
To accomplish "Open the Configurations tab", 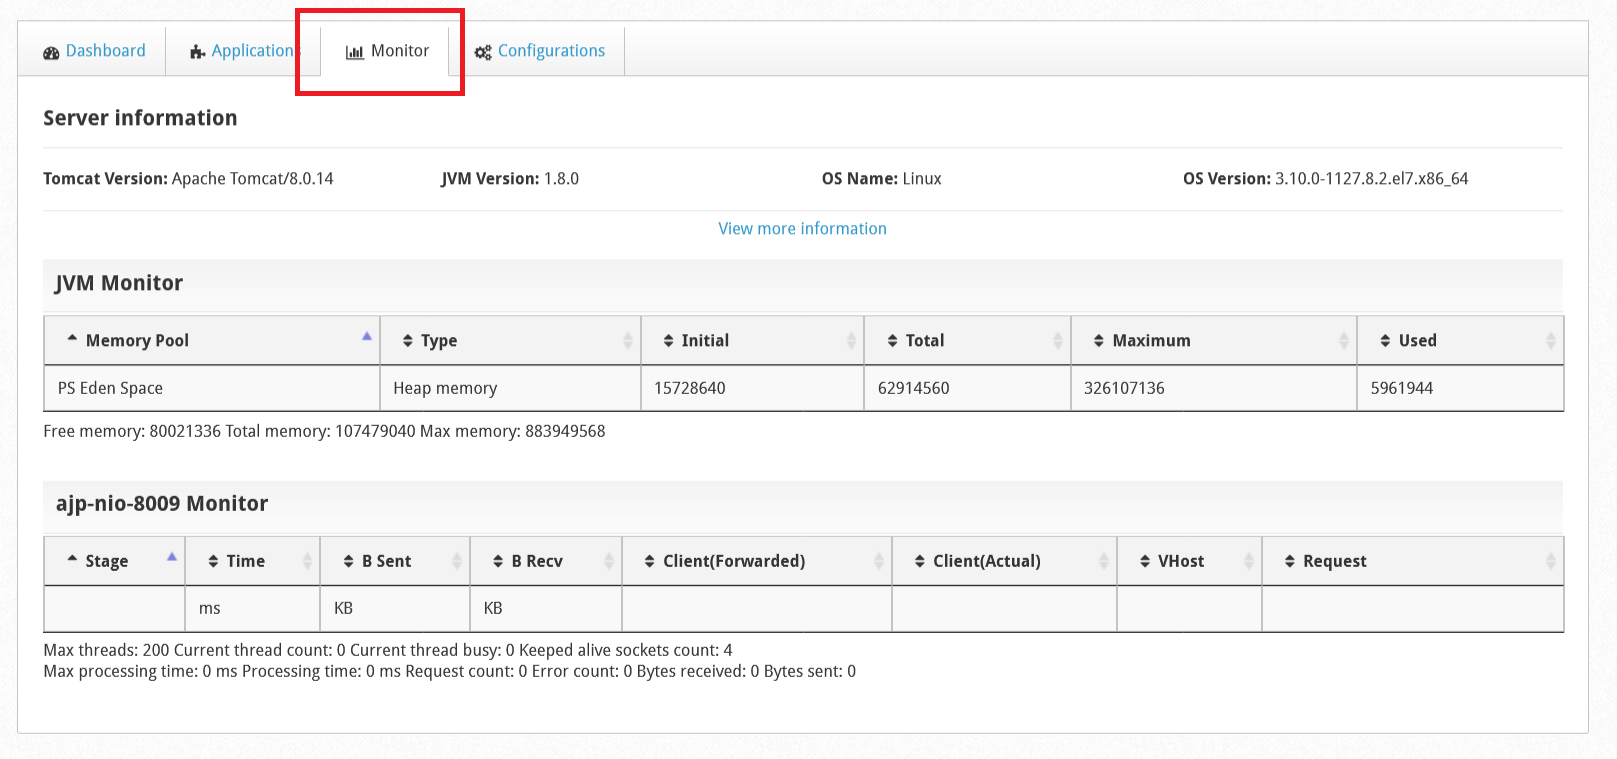I will click(x=540, y=51).
